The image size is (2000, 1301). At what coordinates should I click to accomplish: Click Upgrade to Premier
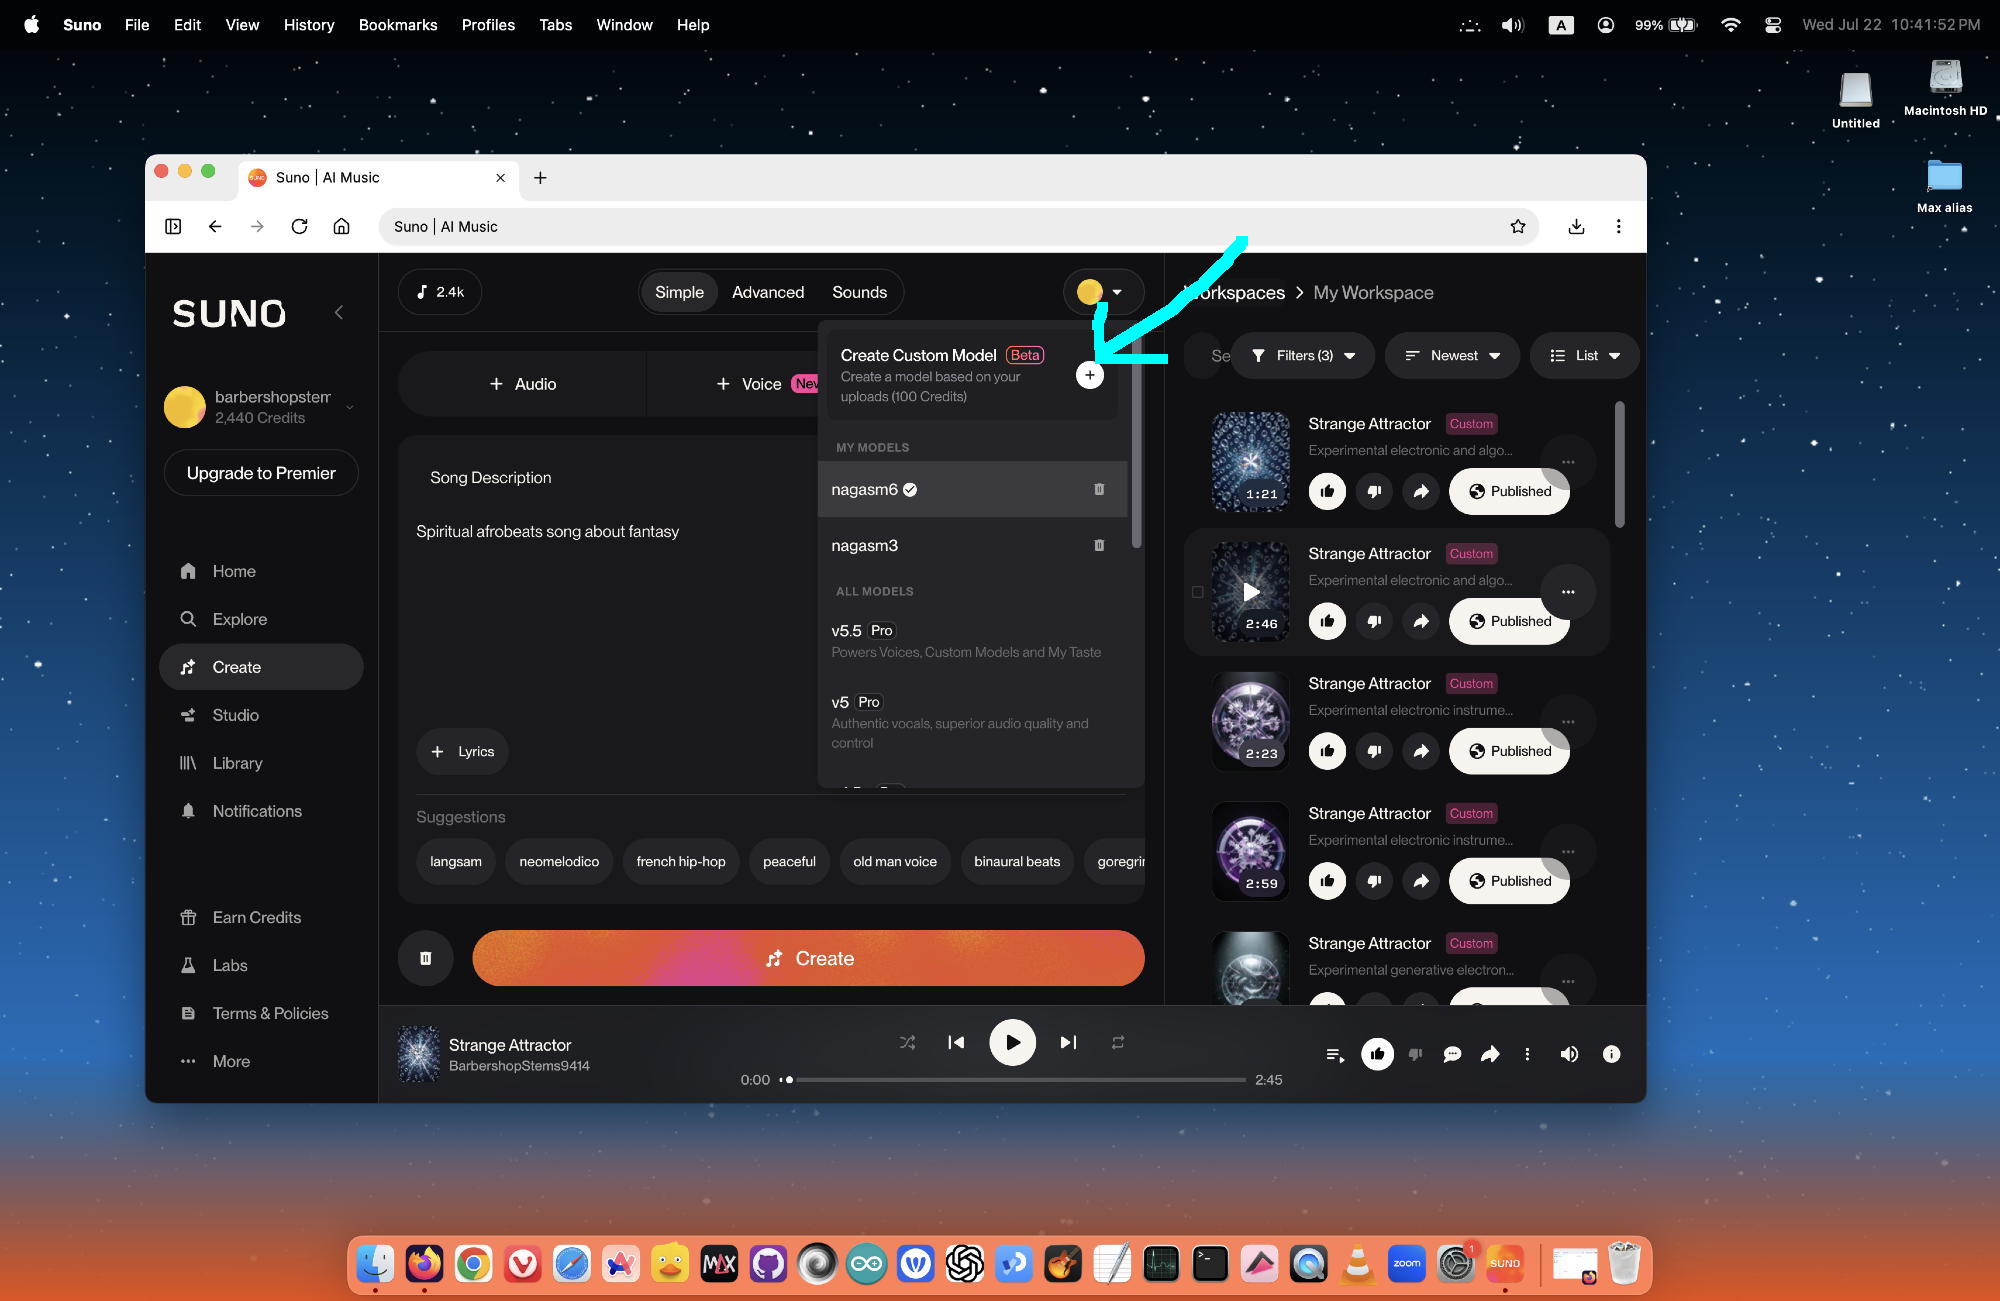tap(261, 473)
